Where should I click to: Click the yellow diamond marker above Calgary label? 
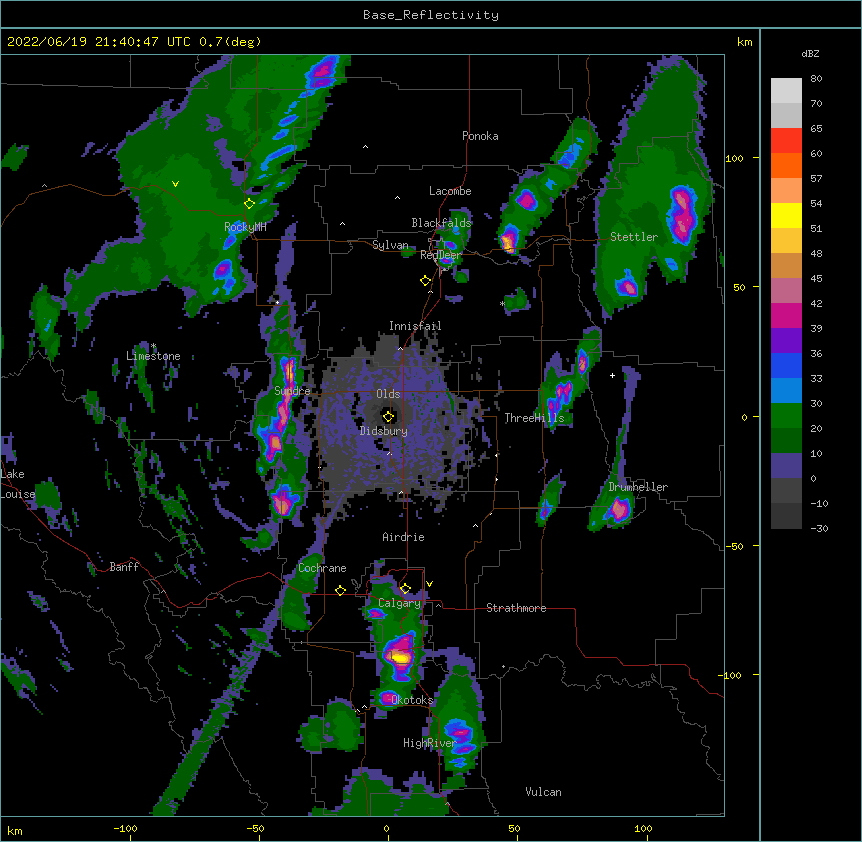tap(405, 589)
